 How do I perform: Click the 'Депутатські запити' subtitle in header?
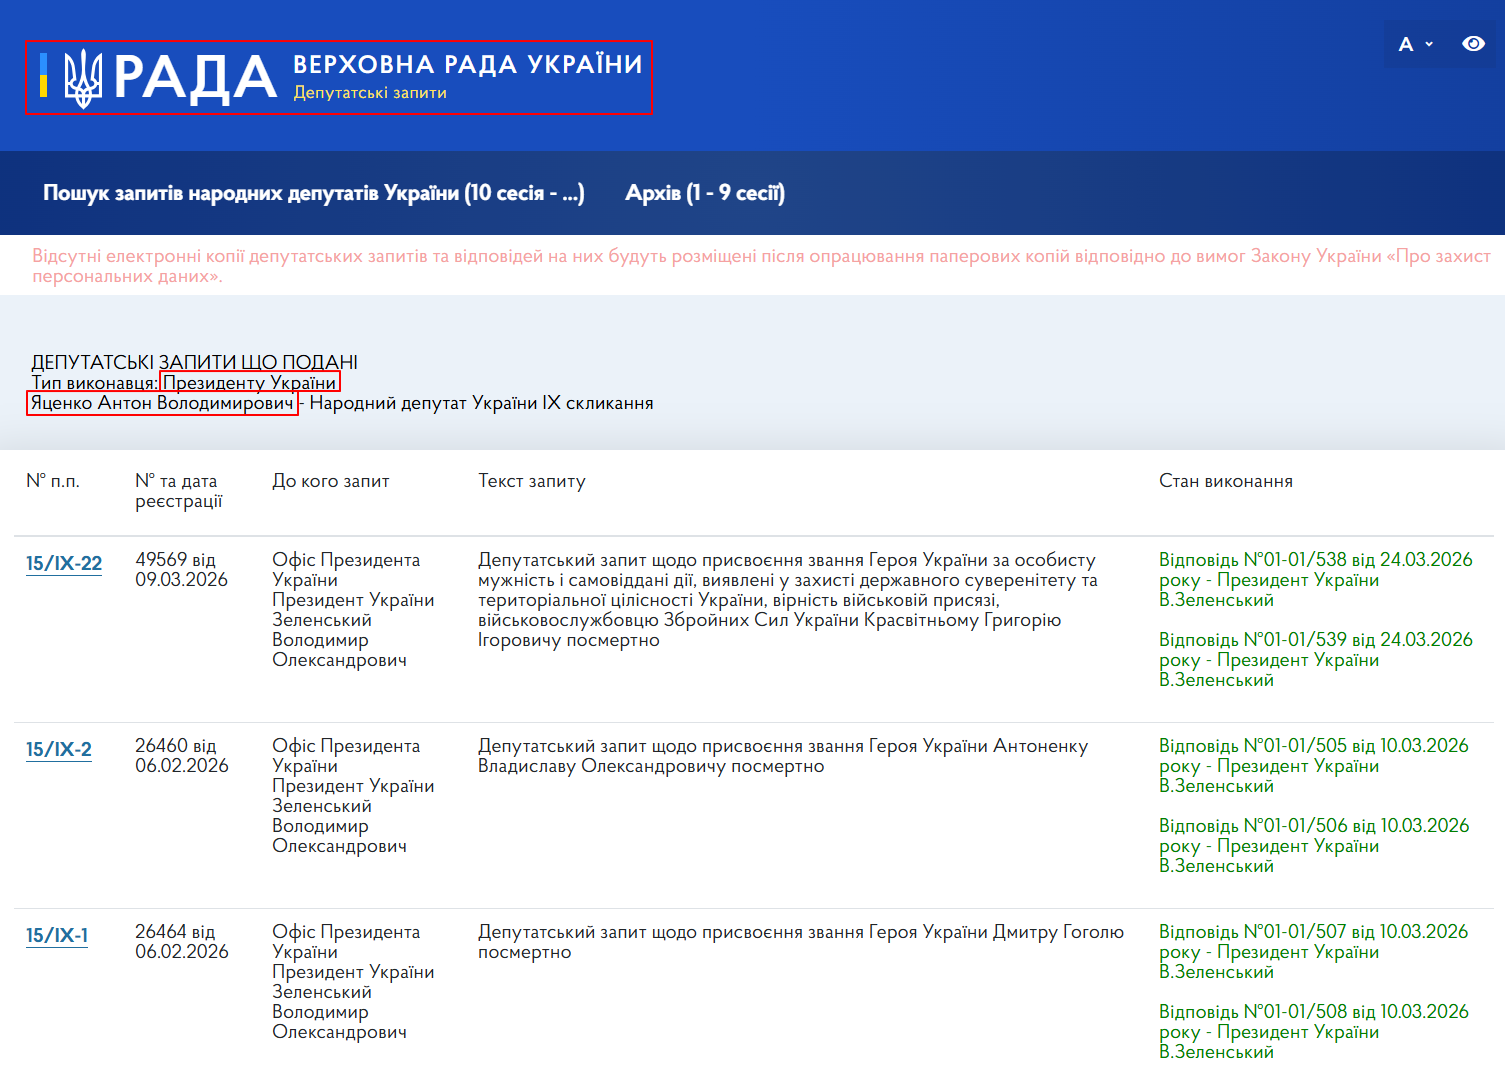(370, 93)
